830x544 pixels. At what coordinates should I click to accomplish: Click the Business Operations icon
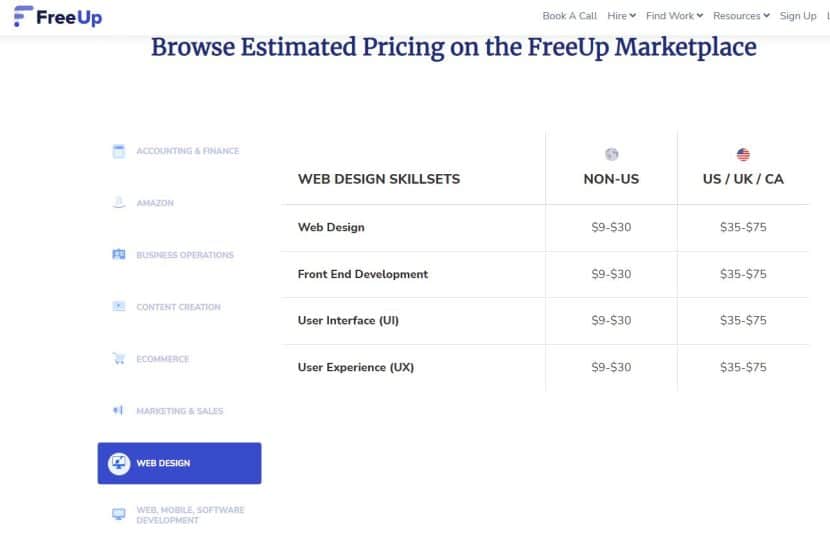tap(118, 255)
